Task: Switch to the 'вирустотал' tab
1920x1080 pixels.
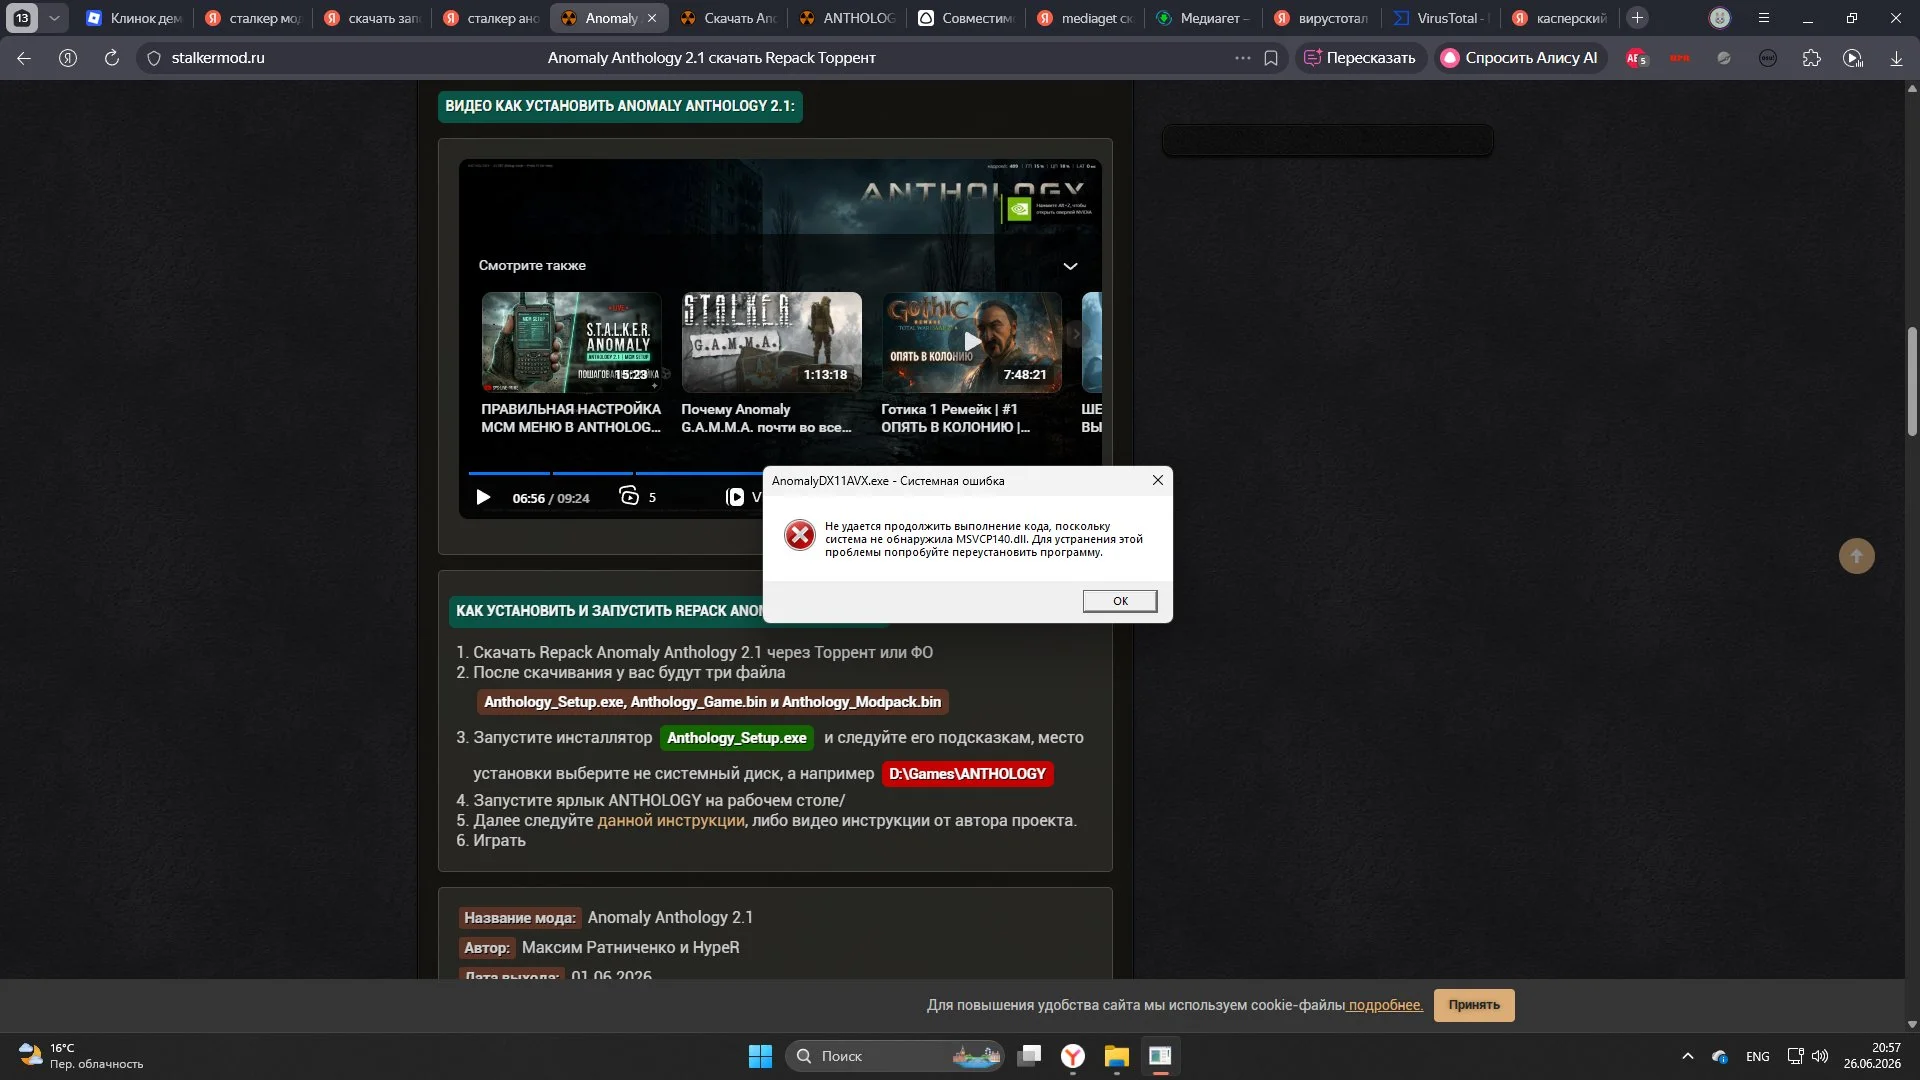Action: 1323,18
